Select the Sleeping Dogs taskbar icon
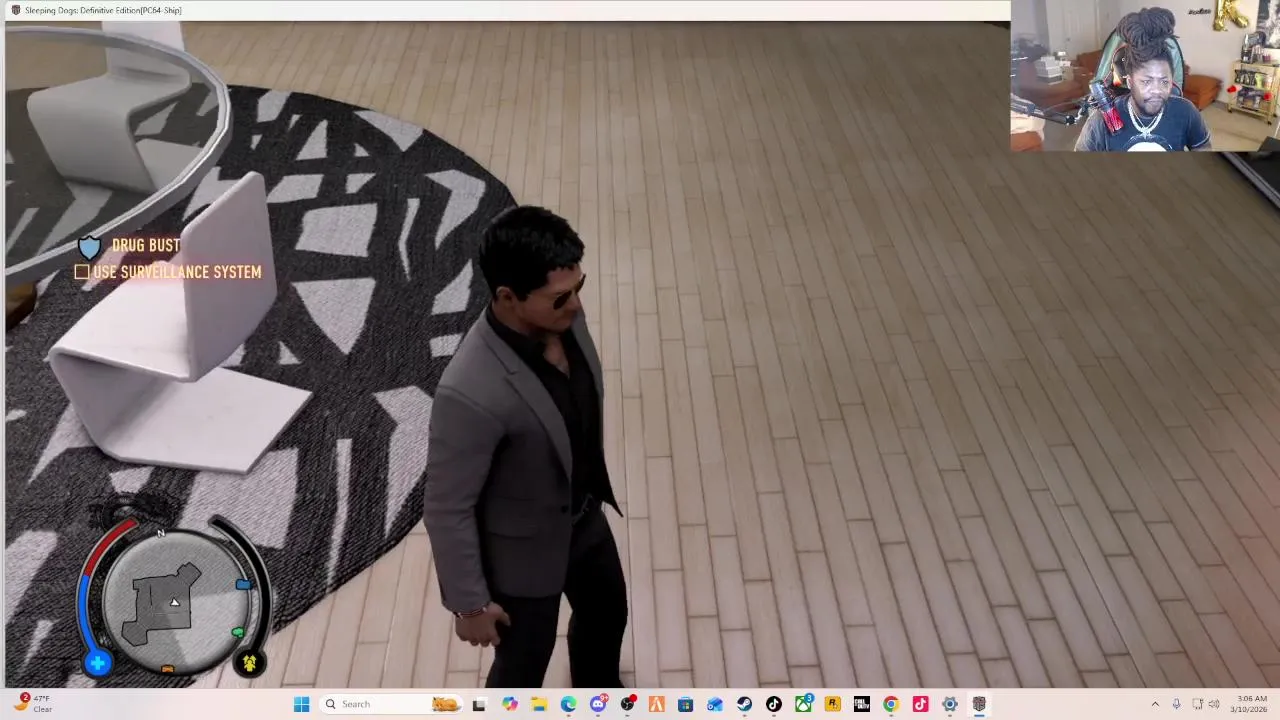The height and width of the screenshot is (720, 1280). click(x=979, y=704)
